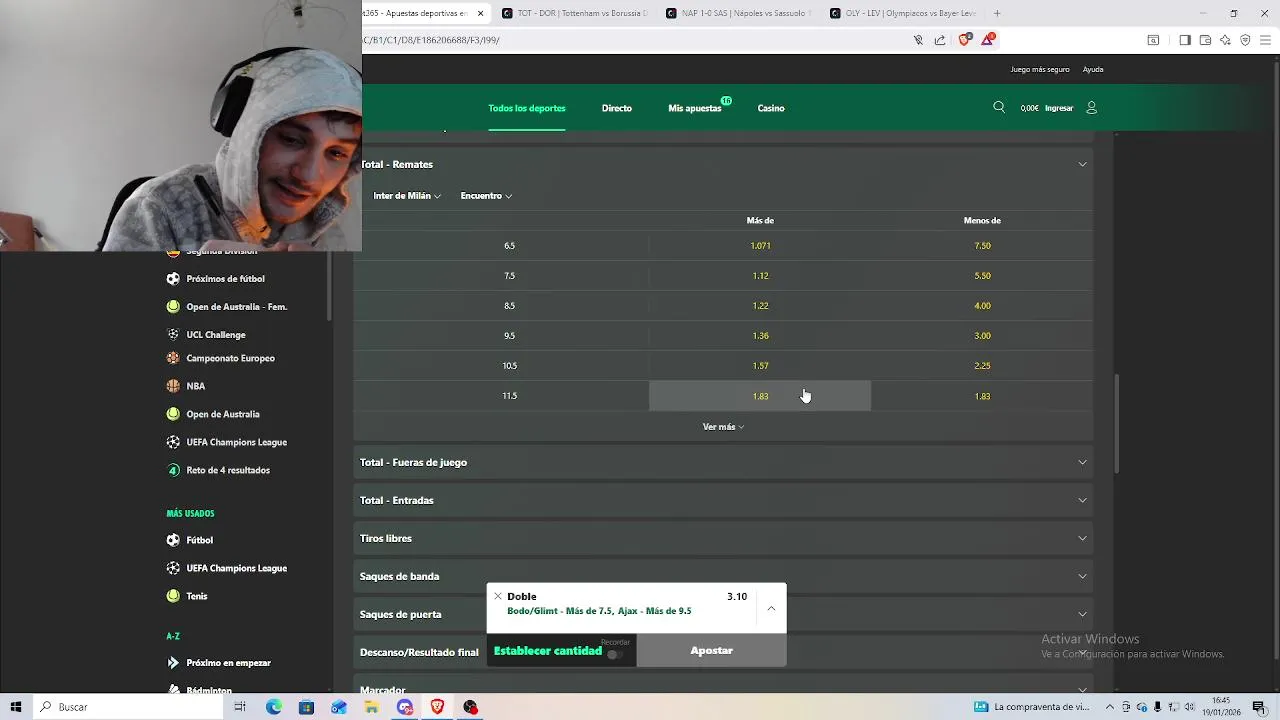The height and width of the screenshot is (720, 1280).
Task: Expand the bet slip with its chevron
Action: pos(771,607)
